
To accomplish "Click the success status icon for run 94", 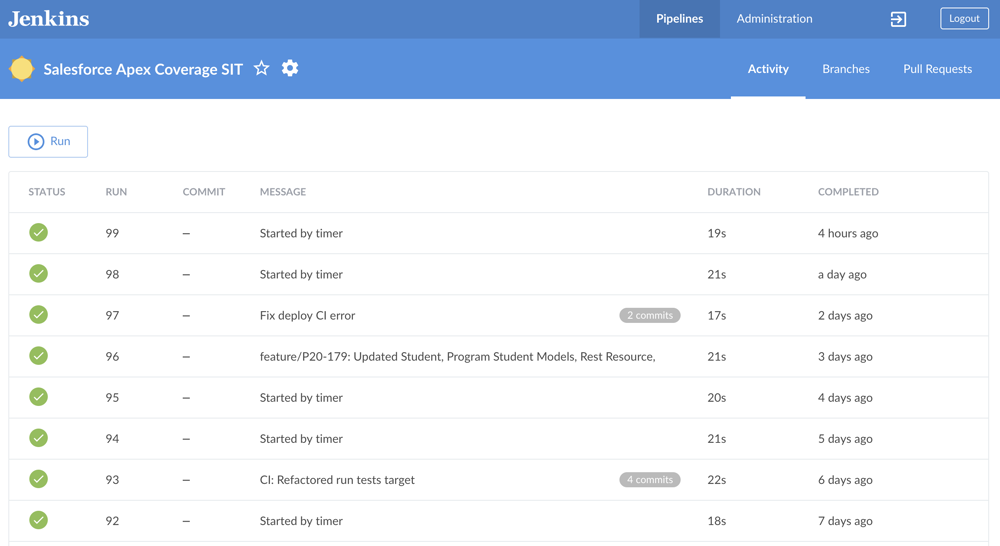I will click(38, 438).
